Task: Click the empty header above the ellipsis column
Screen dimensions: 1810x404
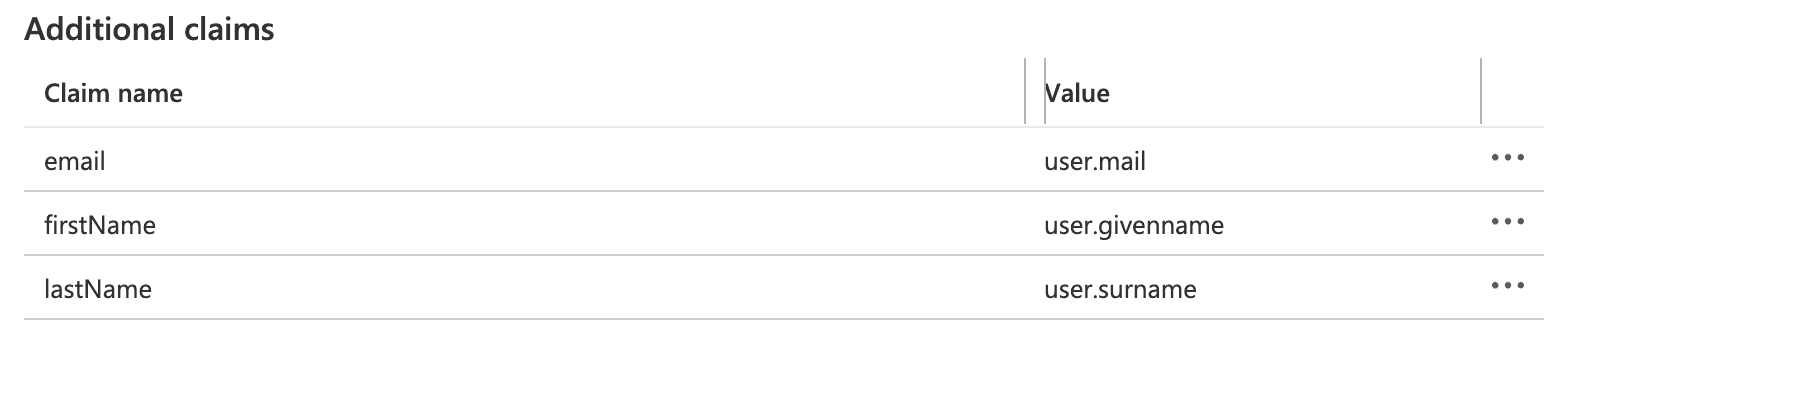Action: coord(1512,93)
